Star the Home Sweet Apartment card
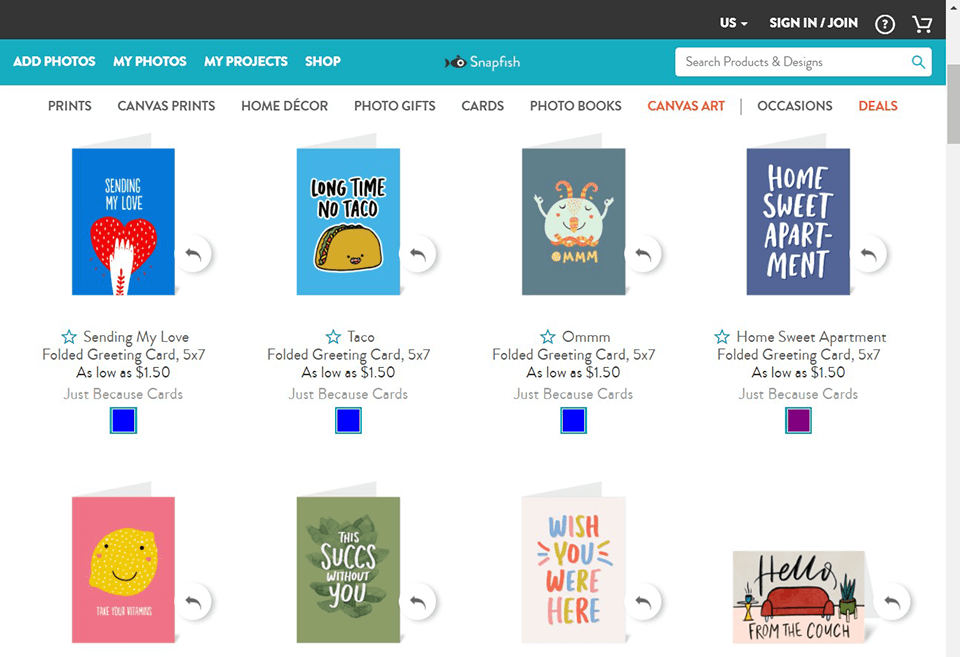This screenshot has width=960, height=657. click(722, 337)
